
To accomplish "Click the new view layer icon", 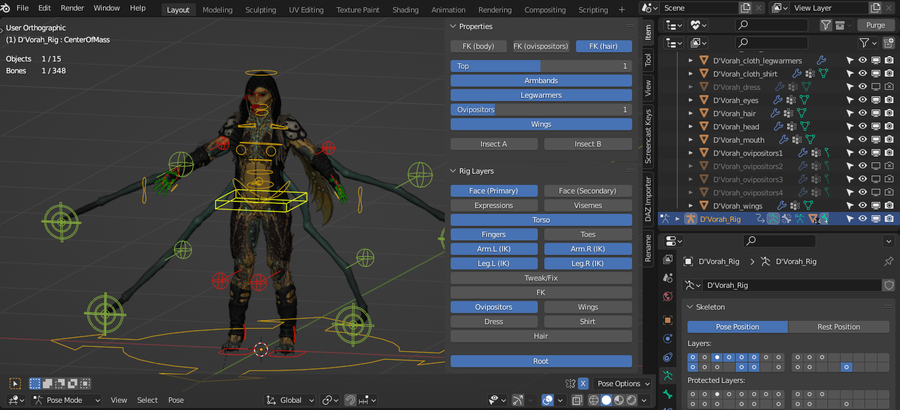I will tap(875, 8).
